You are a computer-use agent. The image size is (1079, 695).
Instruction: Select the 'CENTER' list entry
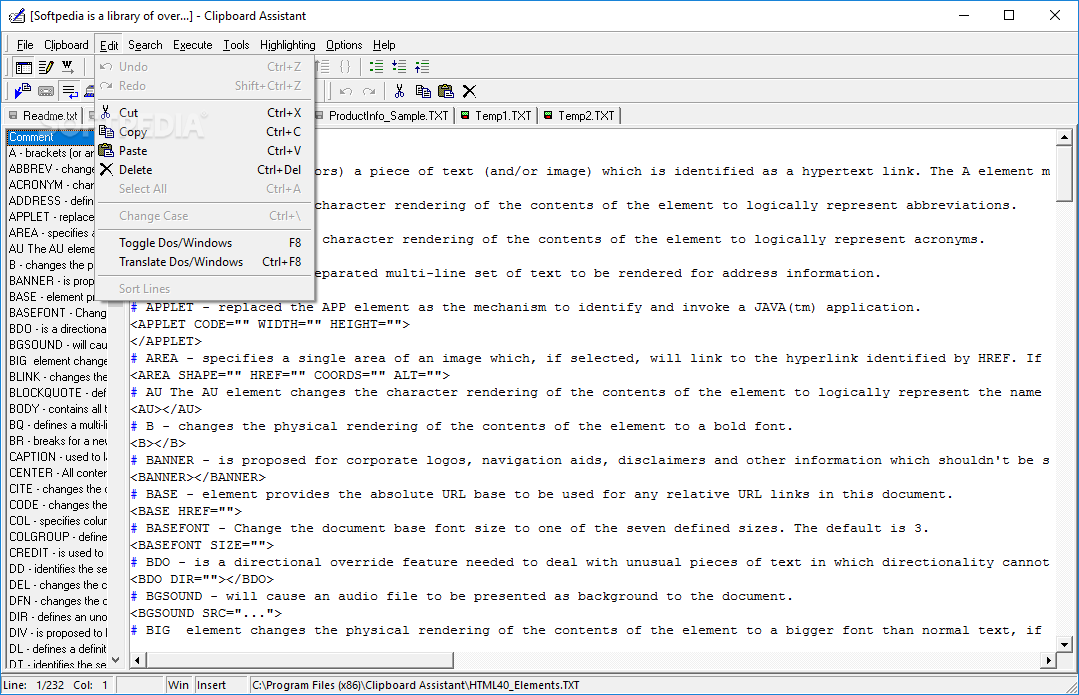point(58,473)
